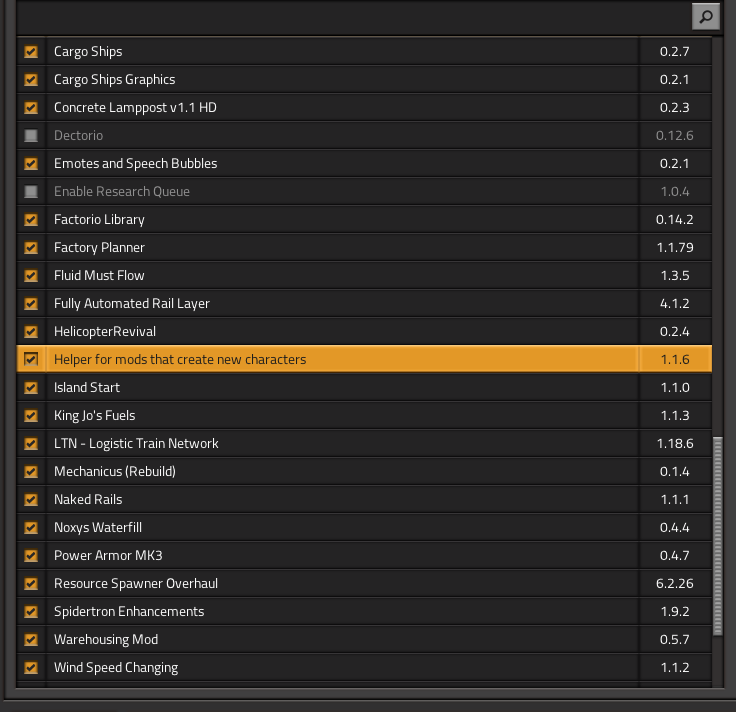The height and width of the screenshot is (712, 736).
Task: Select the Factorio Library mod name
Action: coord(100,219)
